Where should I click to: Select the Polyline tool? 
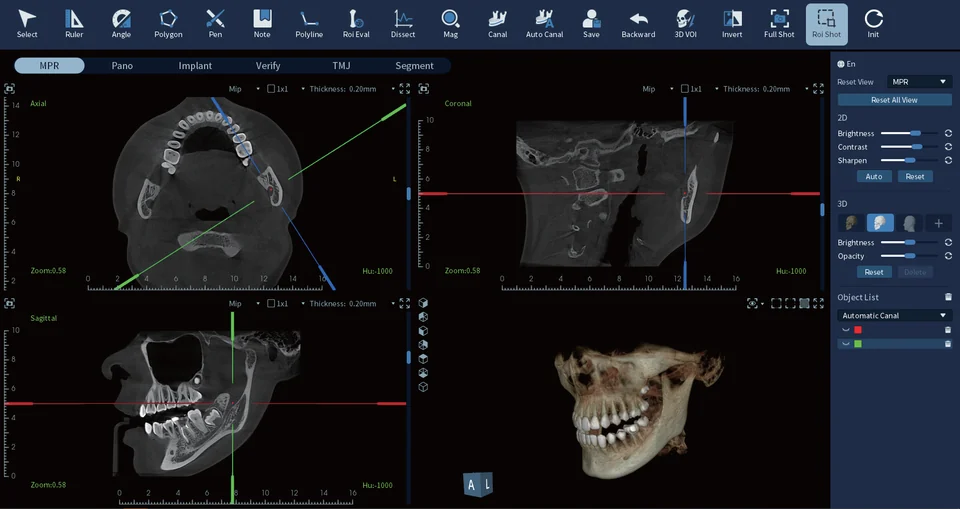(309, 25)
